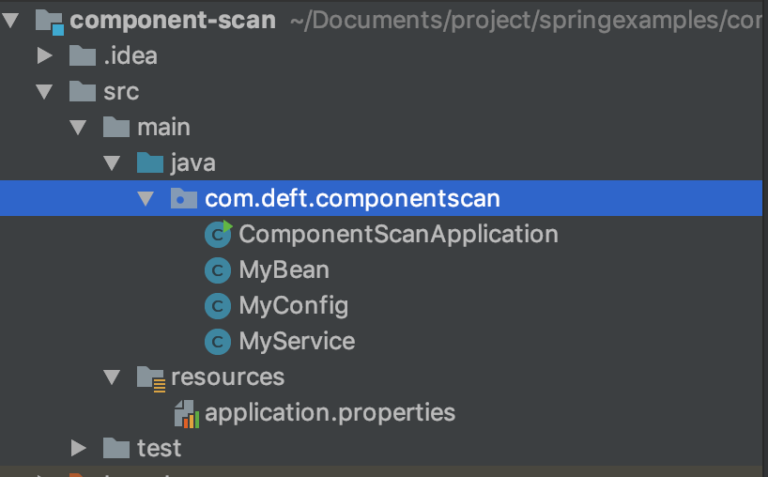Click the ComponentScanApplication runnable class icon
Image resolution: width=768 pixels, height=477 pixels.
point(218,234)
